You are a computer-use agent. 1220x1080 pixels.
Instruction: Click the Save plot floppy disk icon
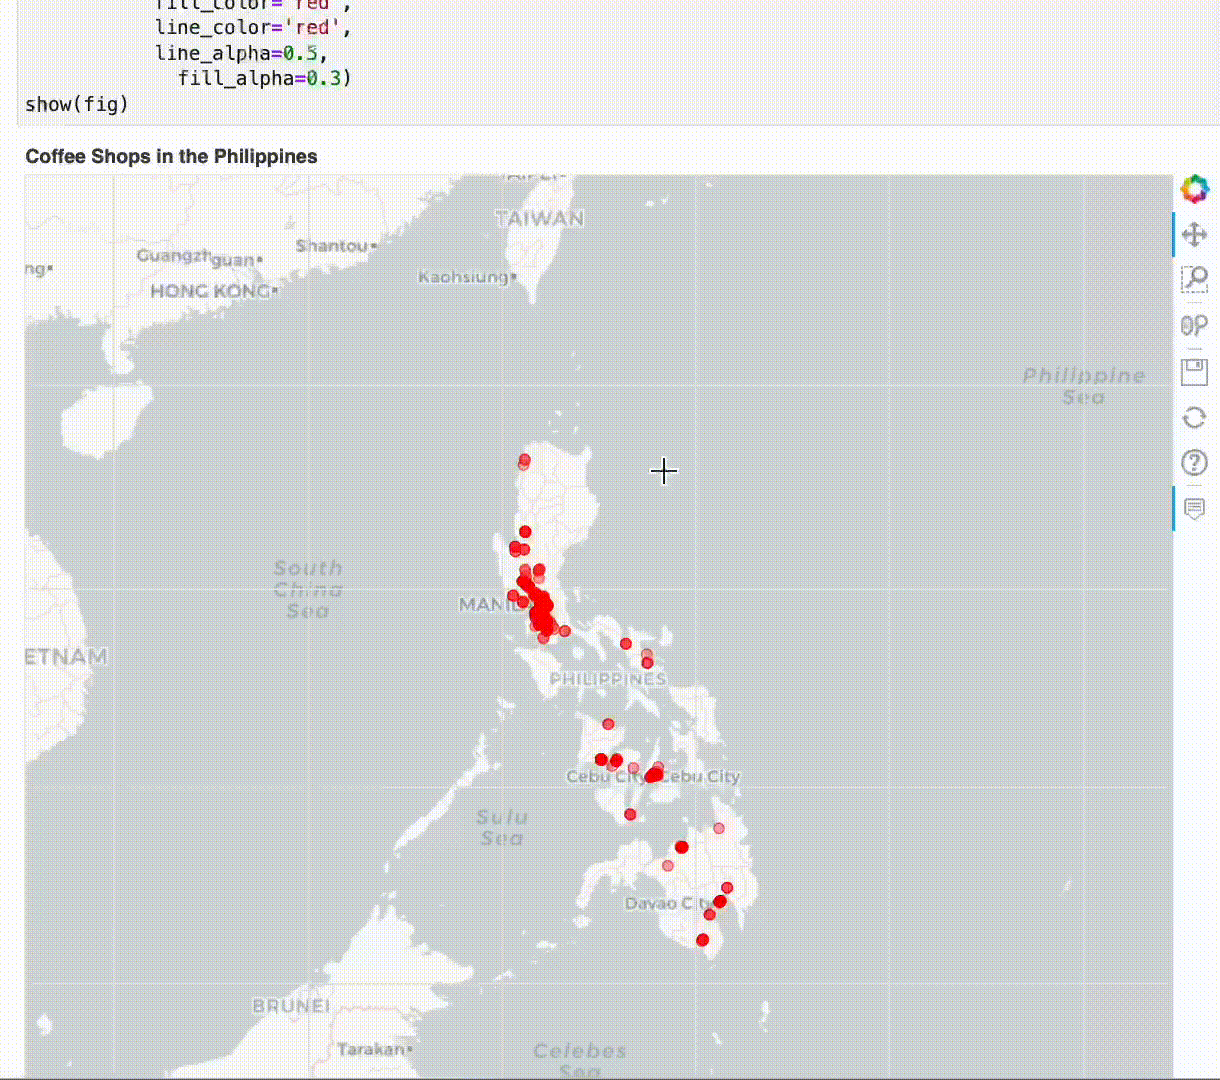(x=1194, y=372)
